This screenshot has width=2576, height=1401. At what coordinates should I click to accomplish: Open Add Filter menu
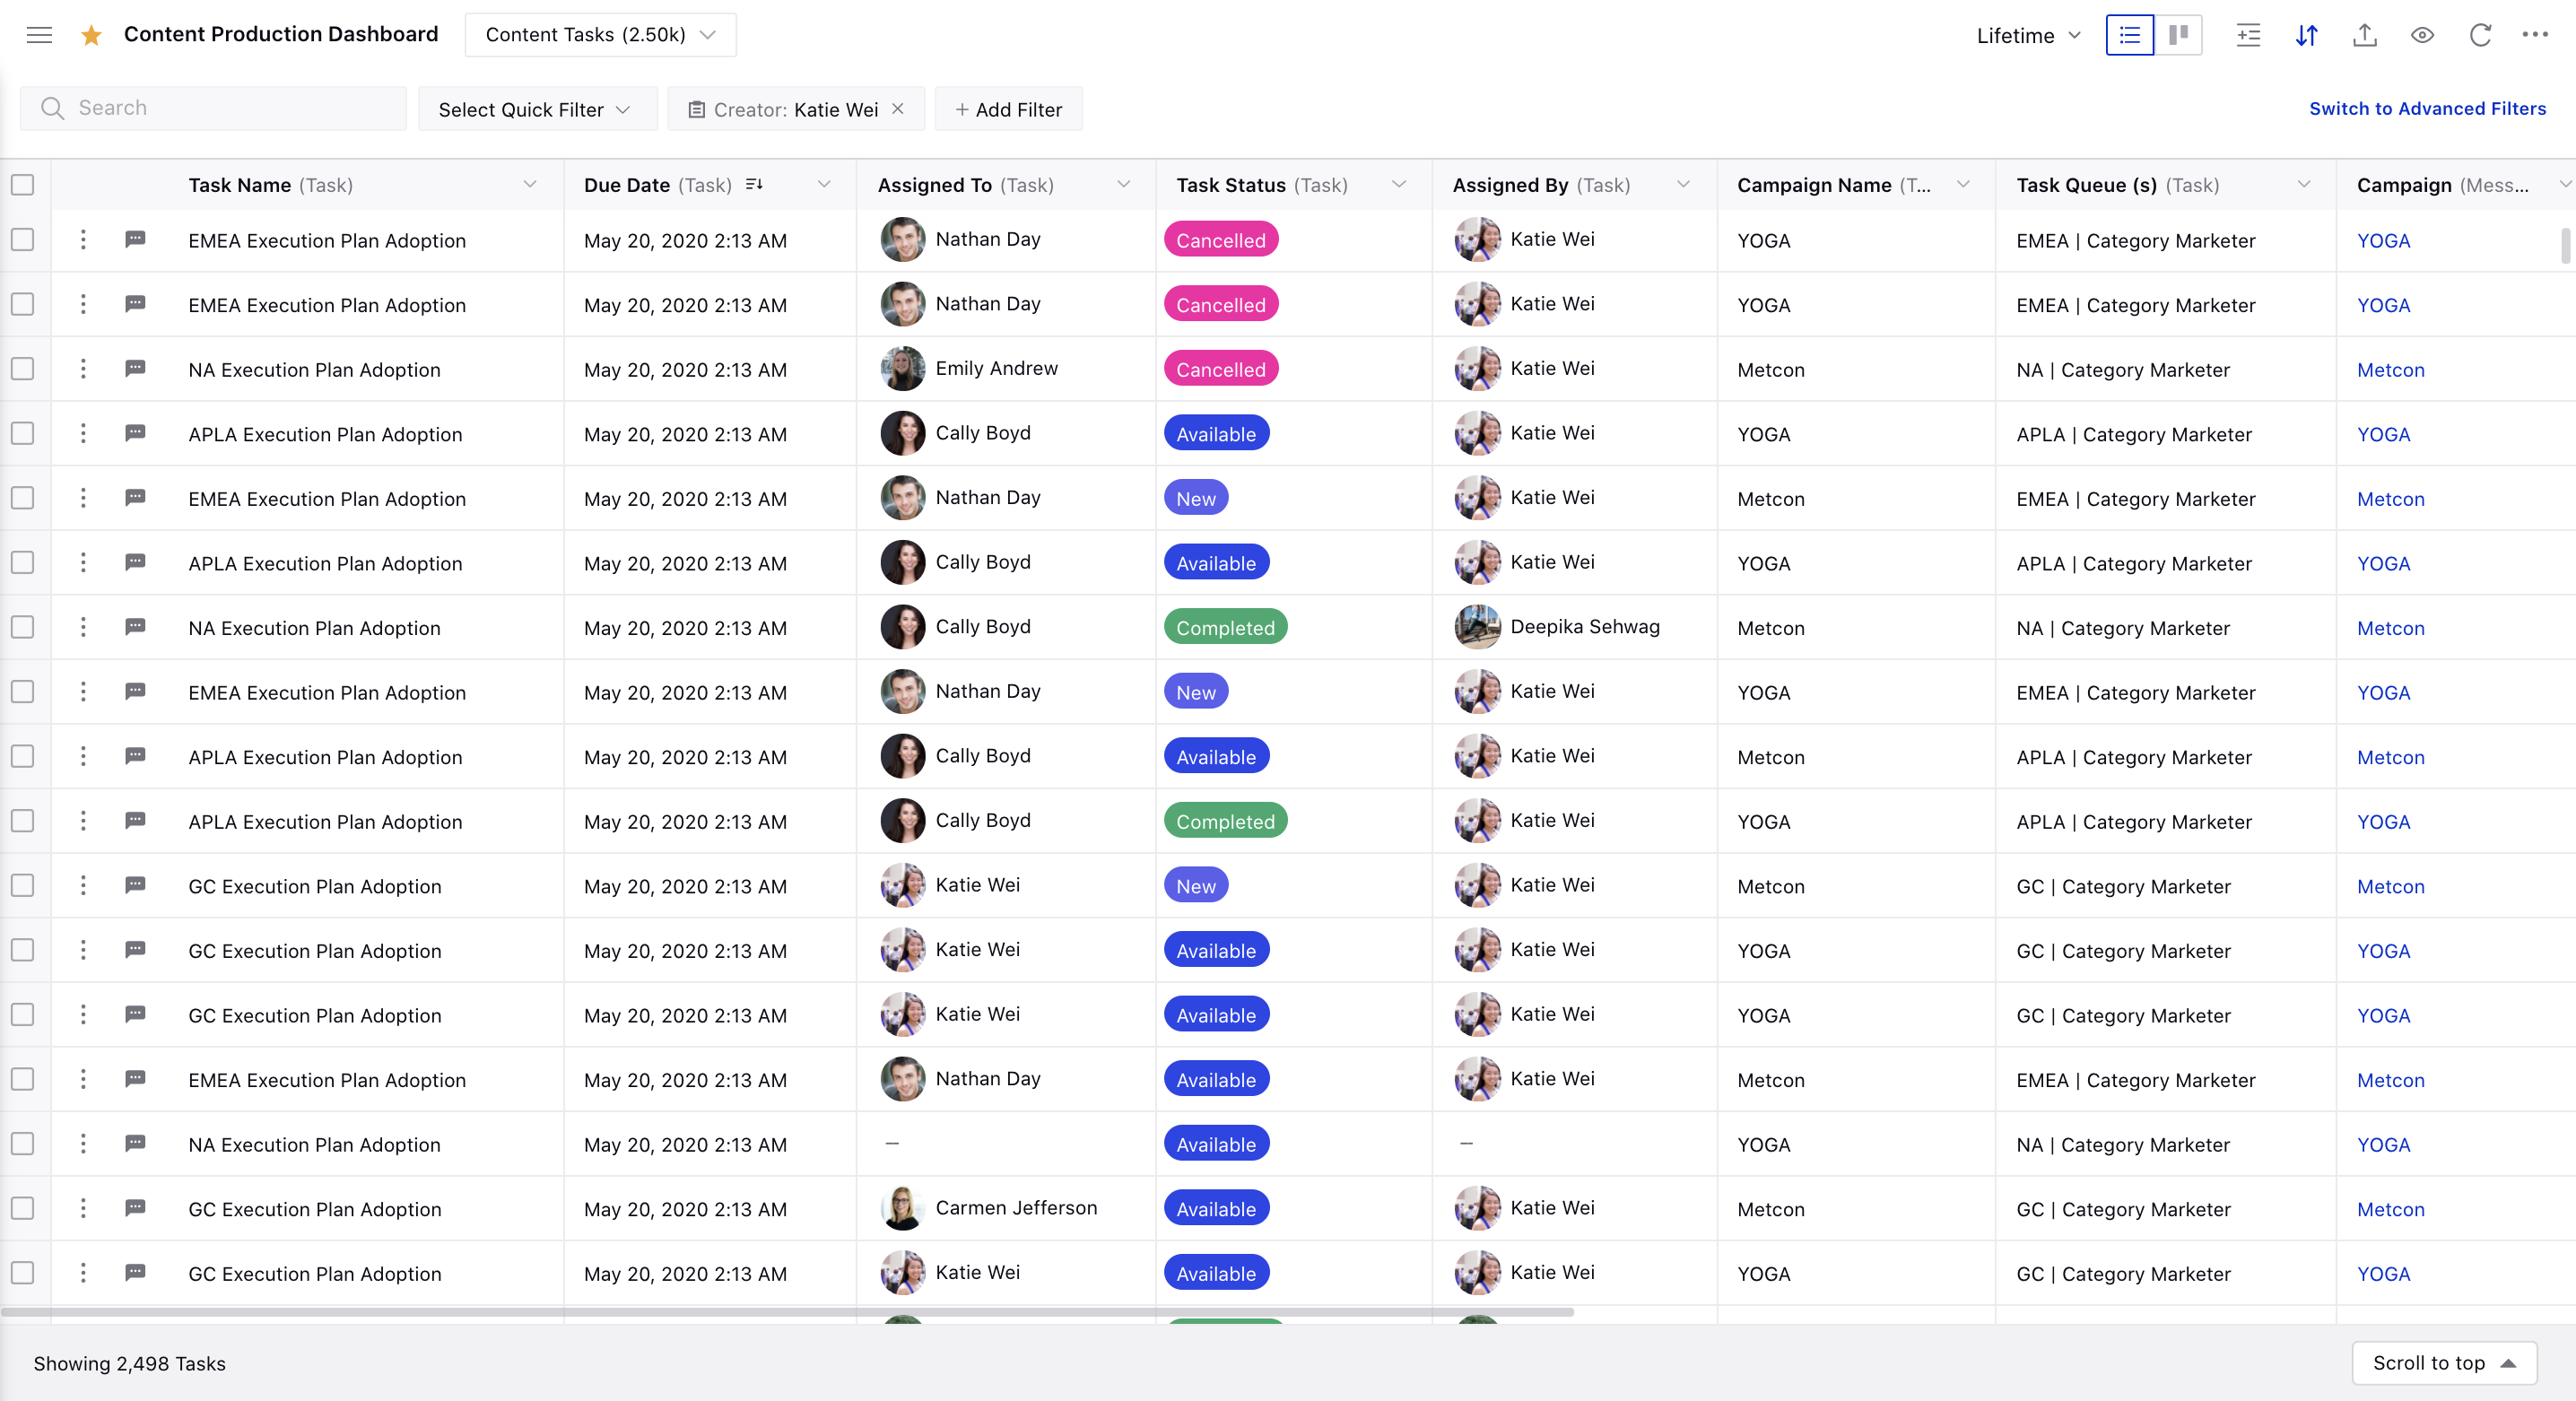1007,109
